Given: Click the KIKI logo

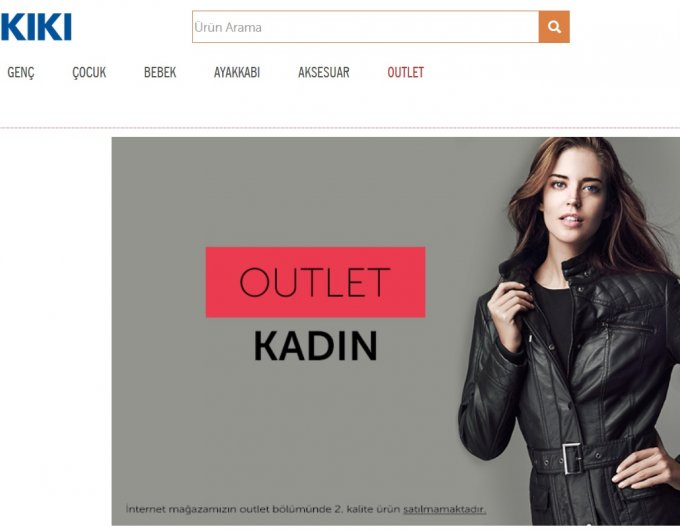Looking at the screenshot, I should pyautogui.click(x=36, y=27).
